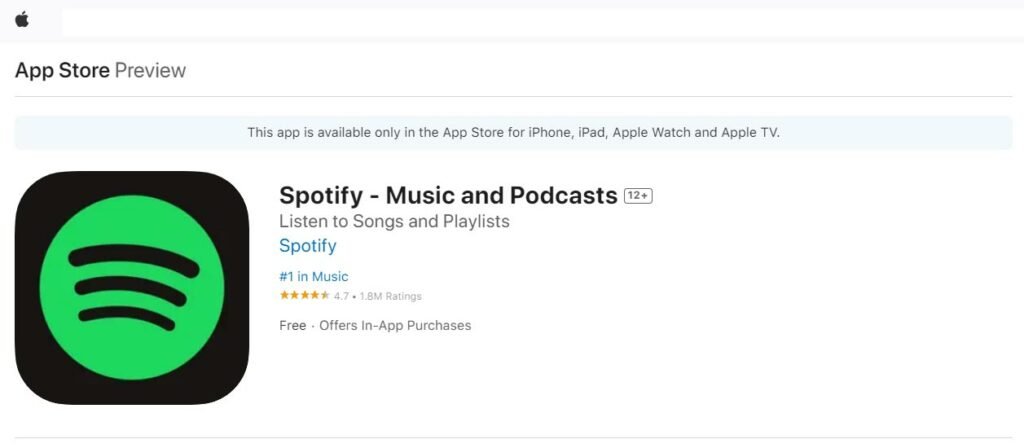Open the #1 in Music chart link
The width and height of the screenshot is (1024, 448).
click(313, 277)
